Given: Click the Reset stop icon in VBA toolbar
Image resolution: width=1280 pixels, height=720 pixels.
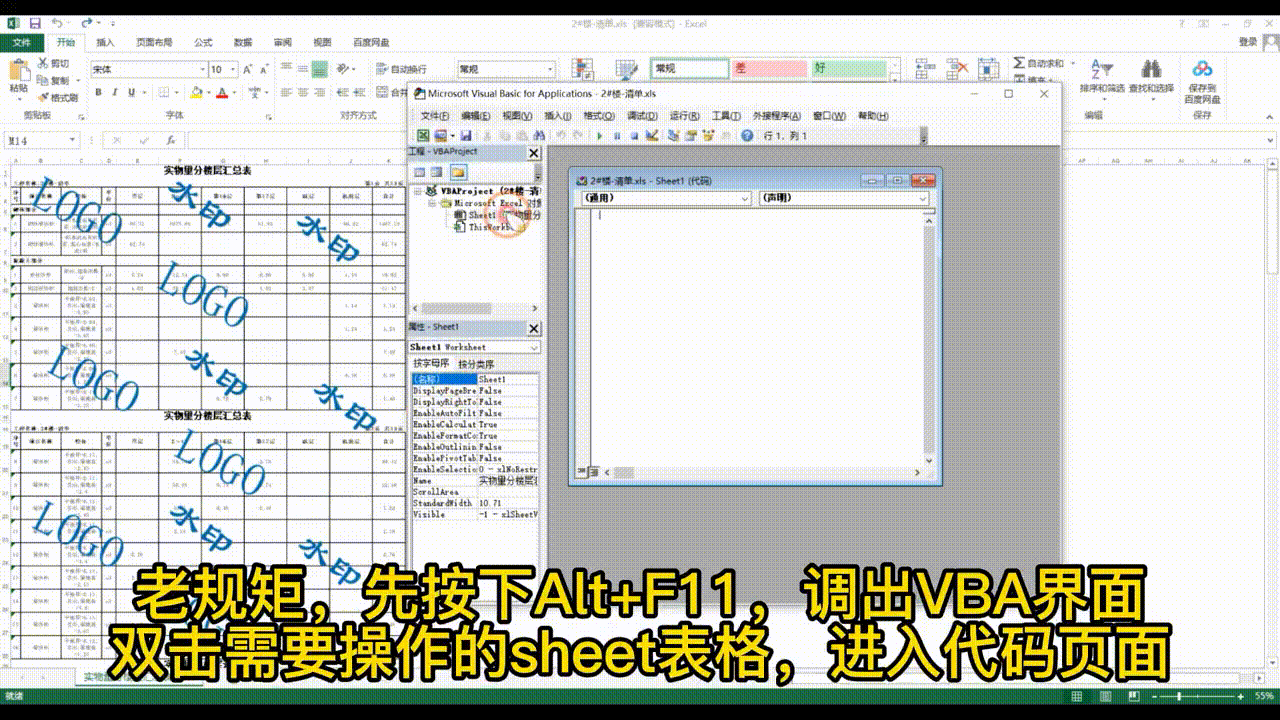Looking at the screenshot, I should [x=634, y=135].
